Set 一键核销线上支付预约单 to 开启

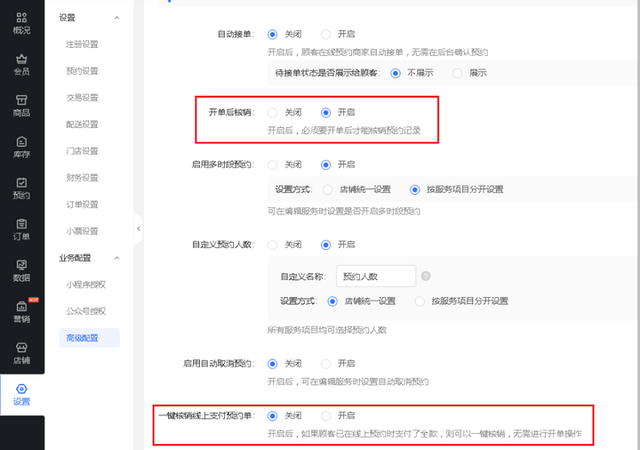click(326, 416)
